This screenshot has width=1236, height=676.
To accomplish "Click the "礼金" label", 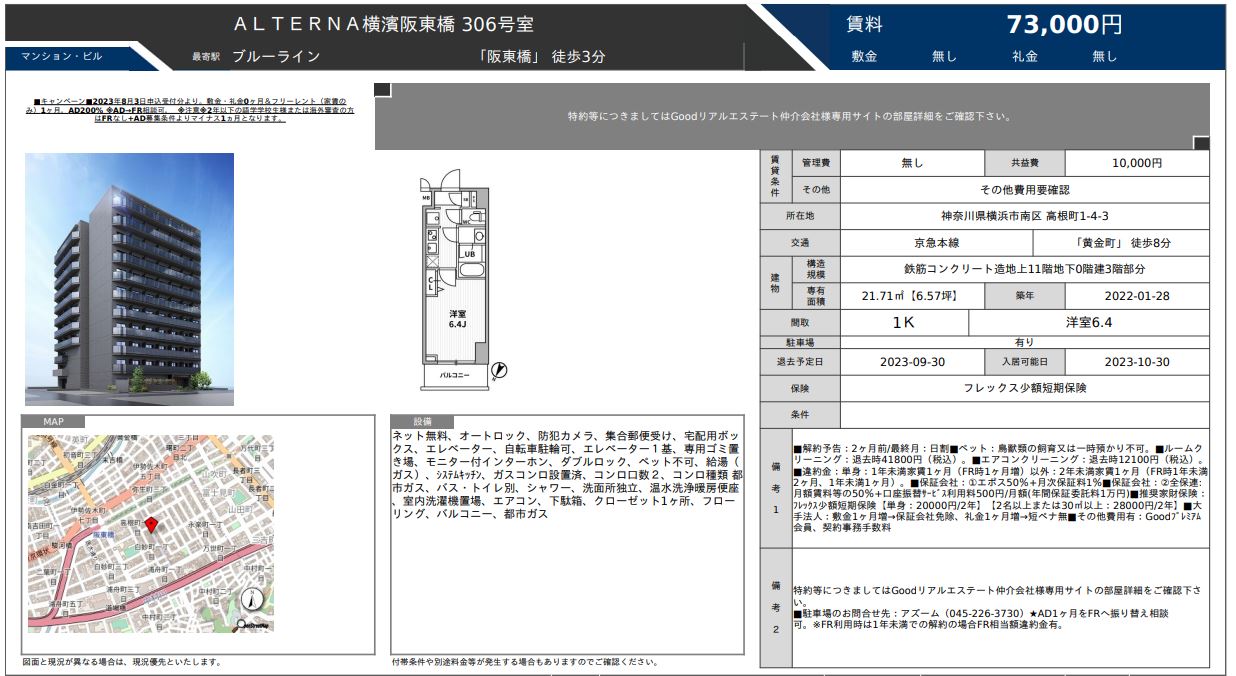I will 1024,57.
